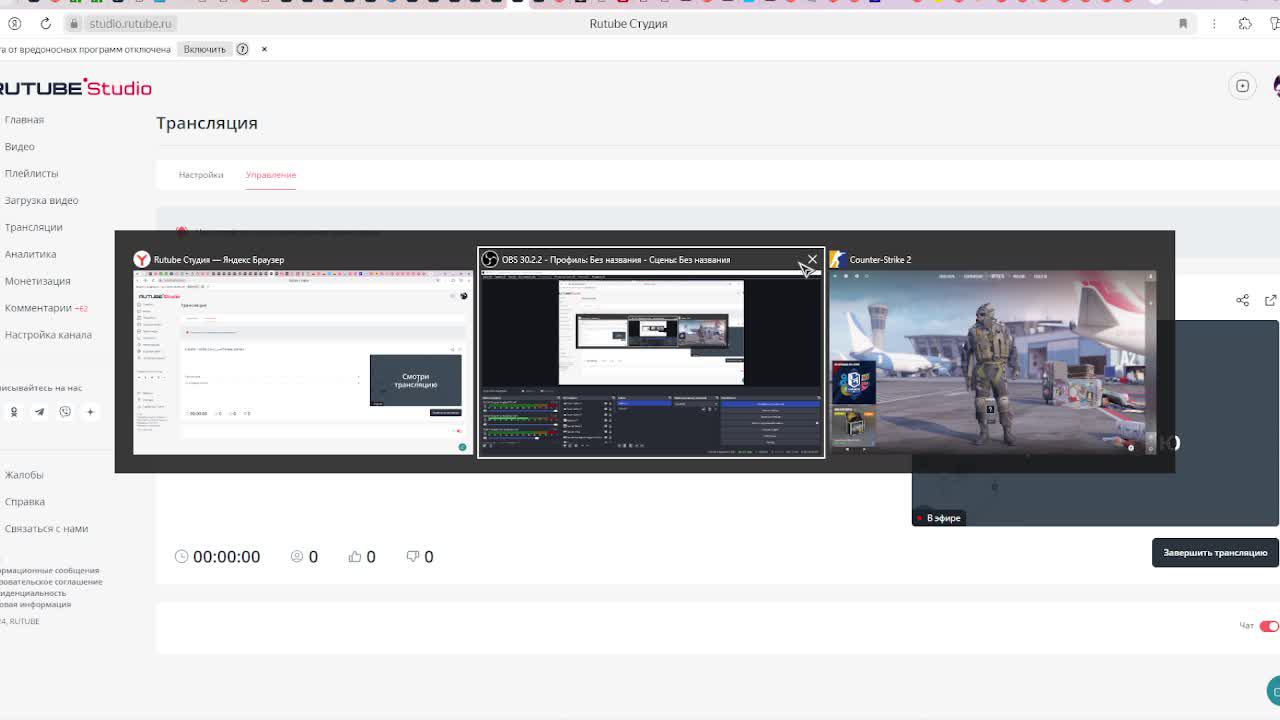Click the likes thumbs-up icon
The height and width of the screenshot is (720, 1280).
354,556
